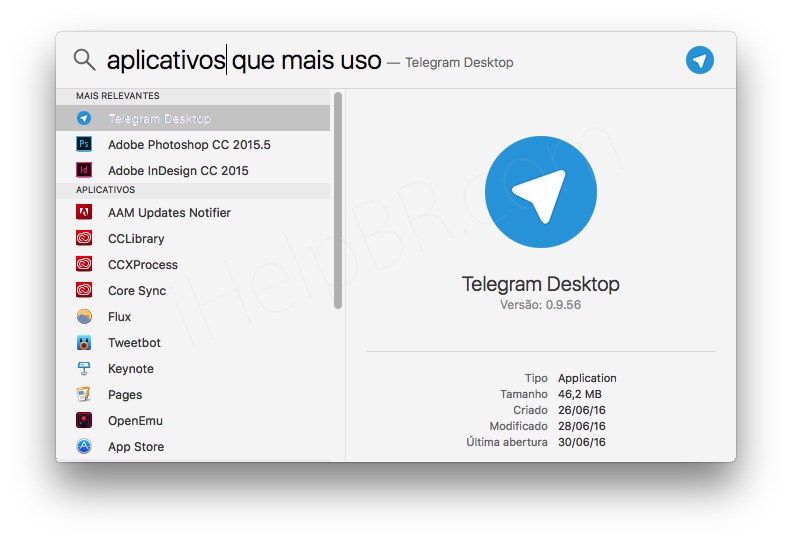Click the Modificado date 28/06/16
The image size is (792, 542).
(581, 426)
